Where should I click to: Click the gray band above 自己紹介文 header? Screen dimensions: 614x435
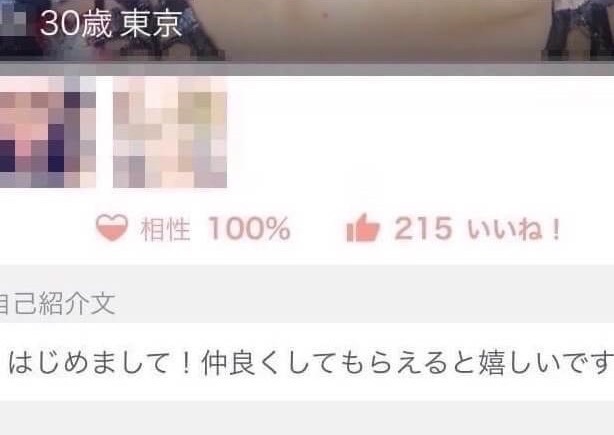click(x=307, y=277)
